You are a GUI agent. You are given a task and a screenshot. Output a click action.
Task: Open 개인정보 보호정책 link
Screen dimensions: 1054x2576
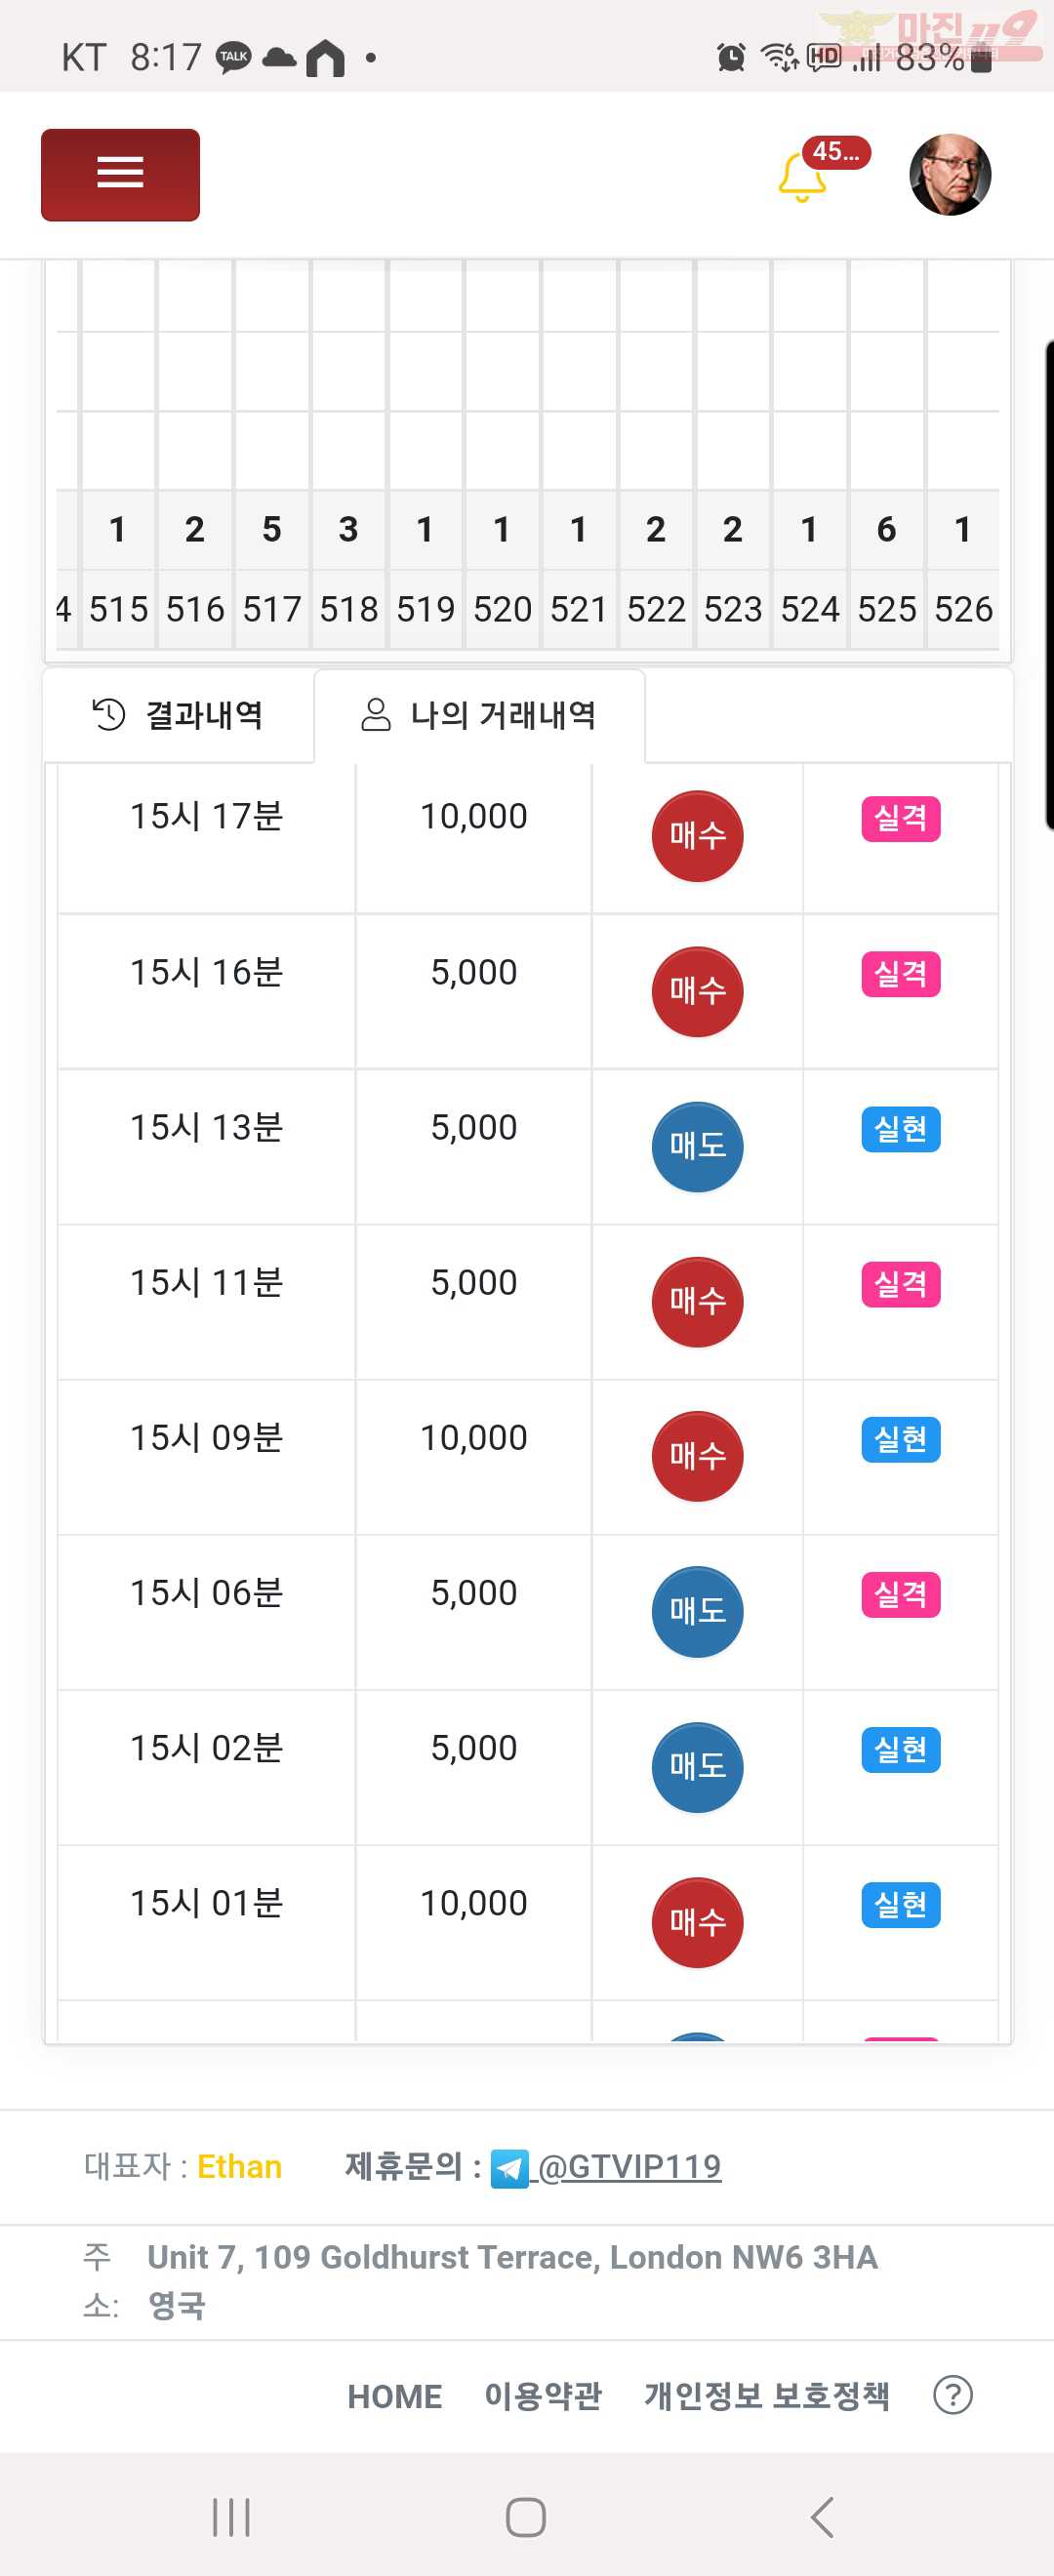click(x=767, y=2396)
